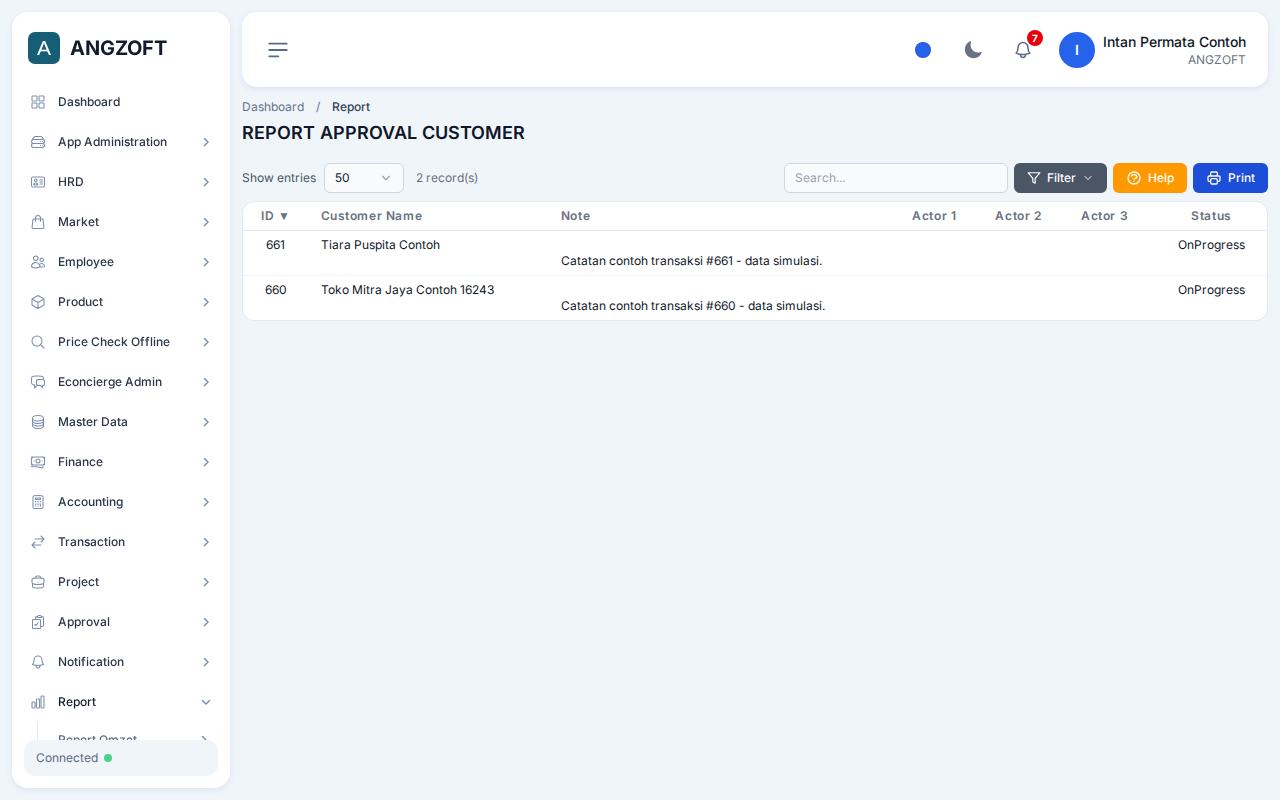Click the Status column header

[1211, 216]
